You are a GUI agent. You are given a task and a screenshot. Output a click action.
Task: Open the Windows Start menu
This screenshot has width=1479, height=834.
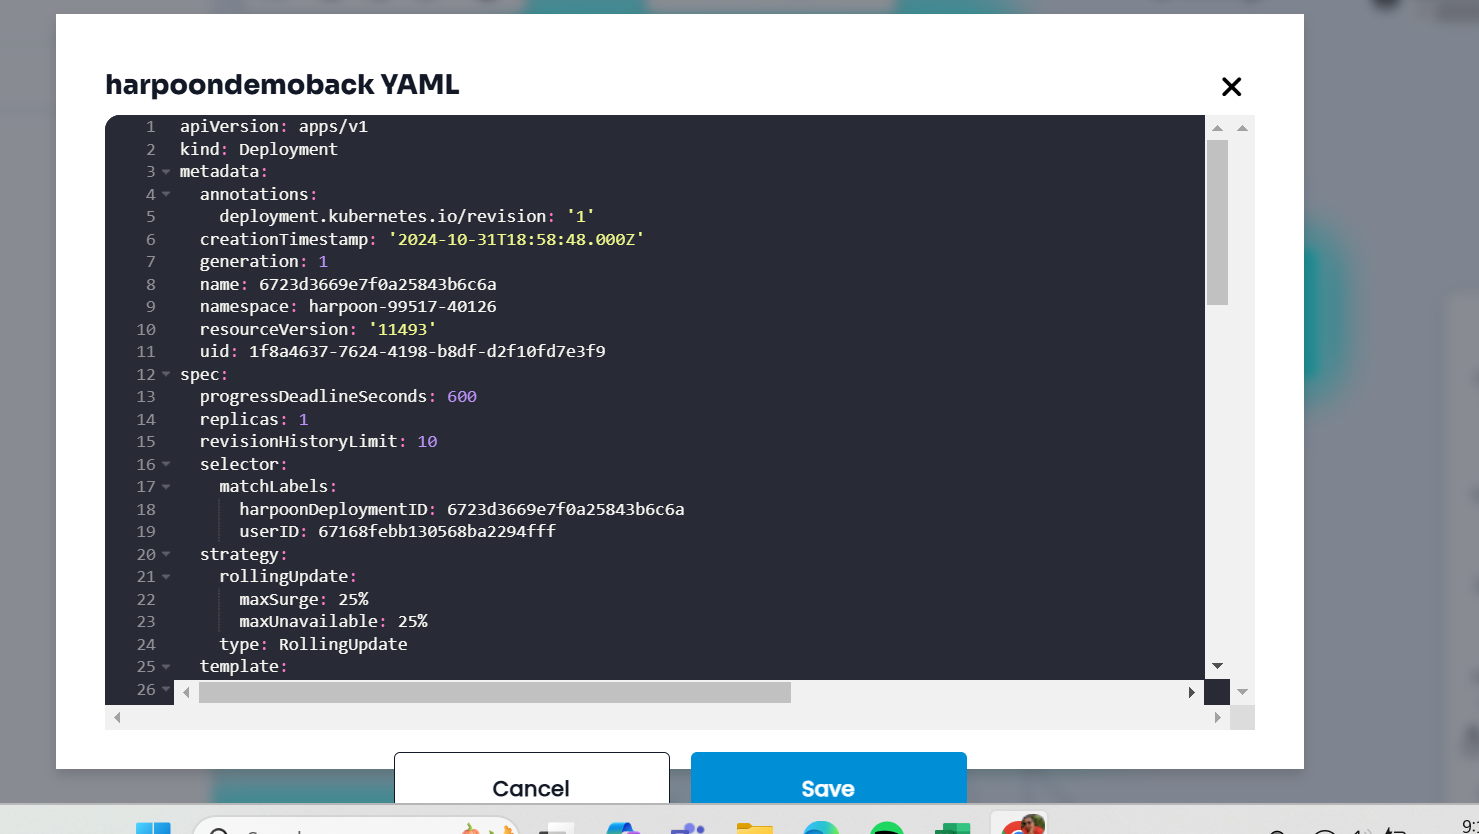pyautogui.click(x=153, y=828)
